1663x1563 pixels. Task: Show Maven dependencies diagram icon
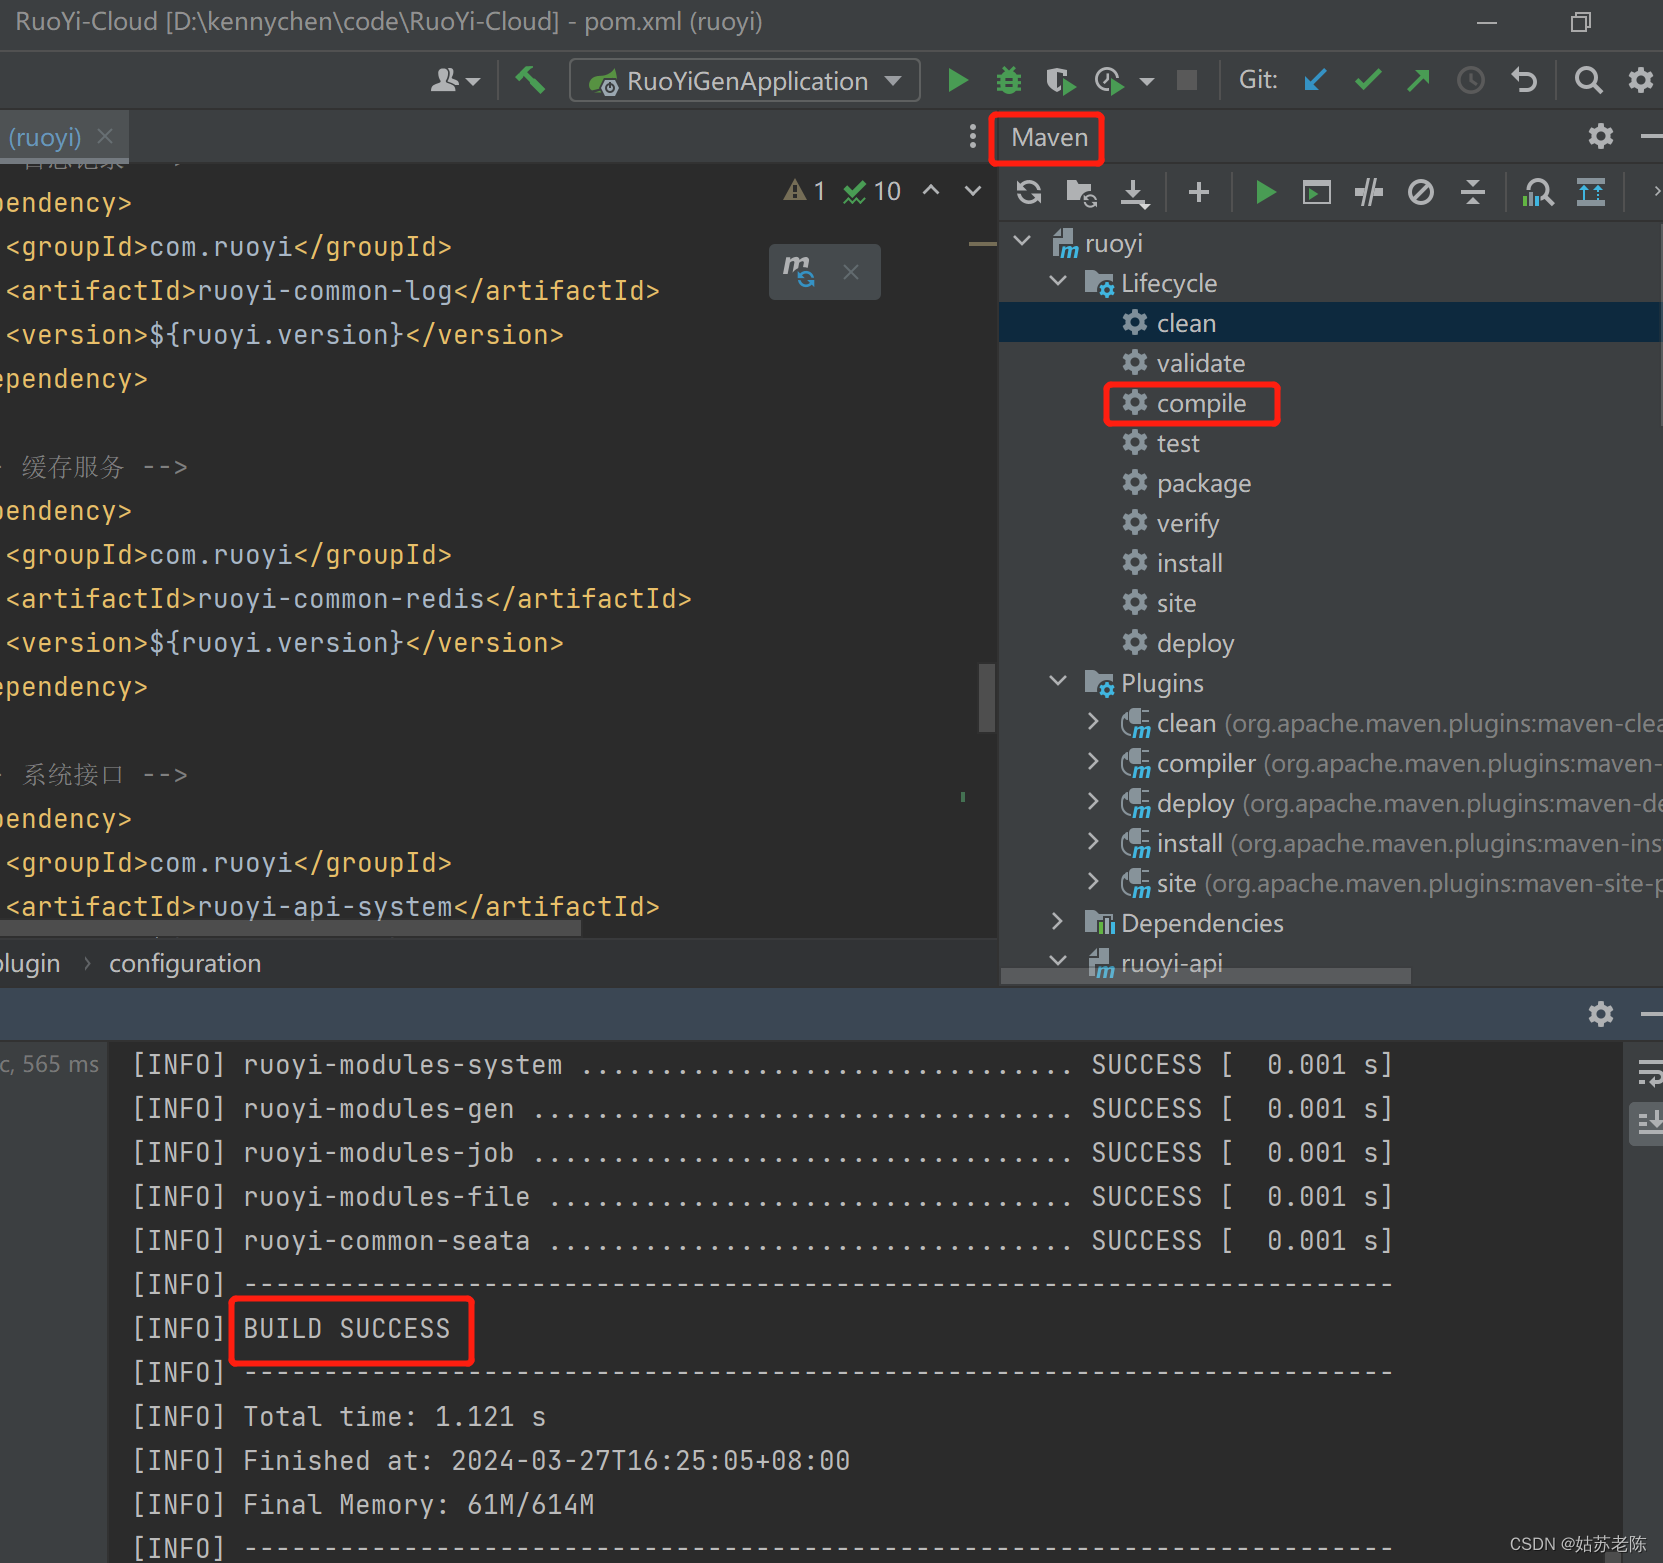[x=1538, y=191]
